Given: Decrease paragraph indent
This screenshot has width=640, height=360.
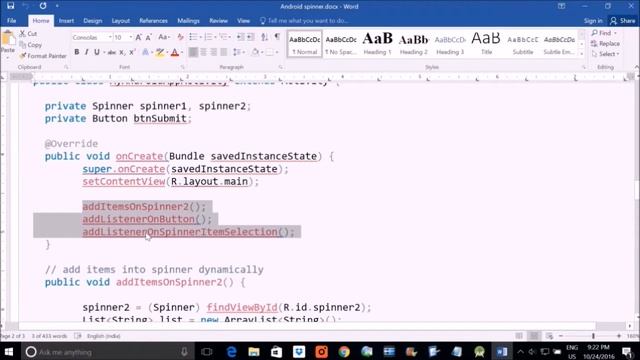Looking at the screenshot, I should pyautogui.click(x=240, y=37).
